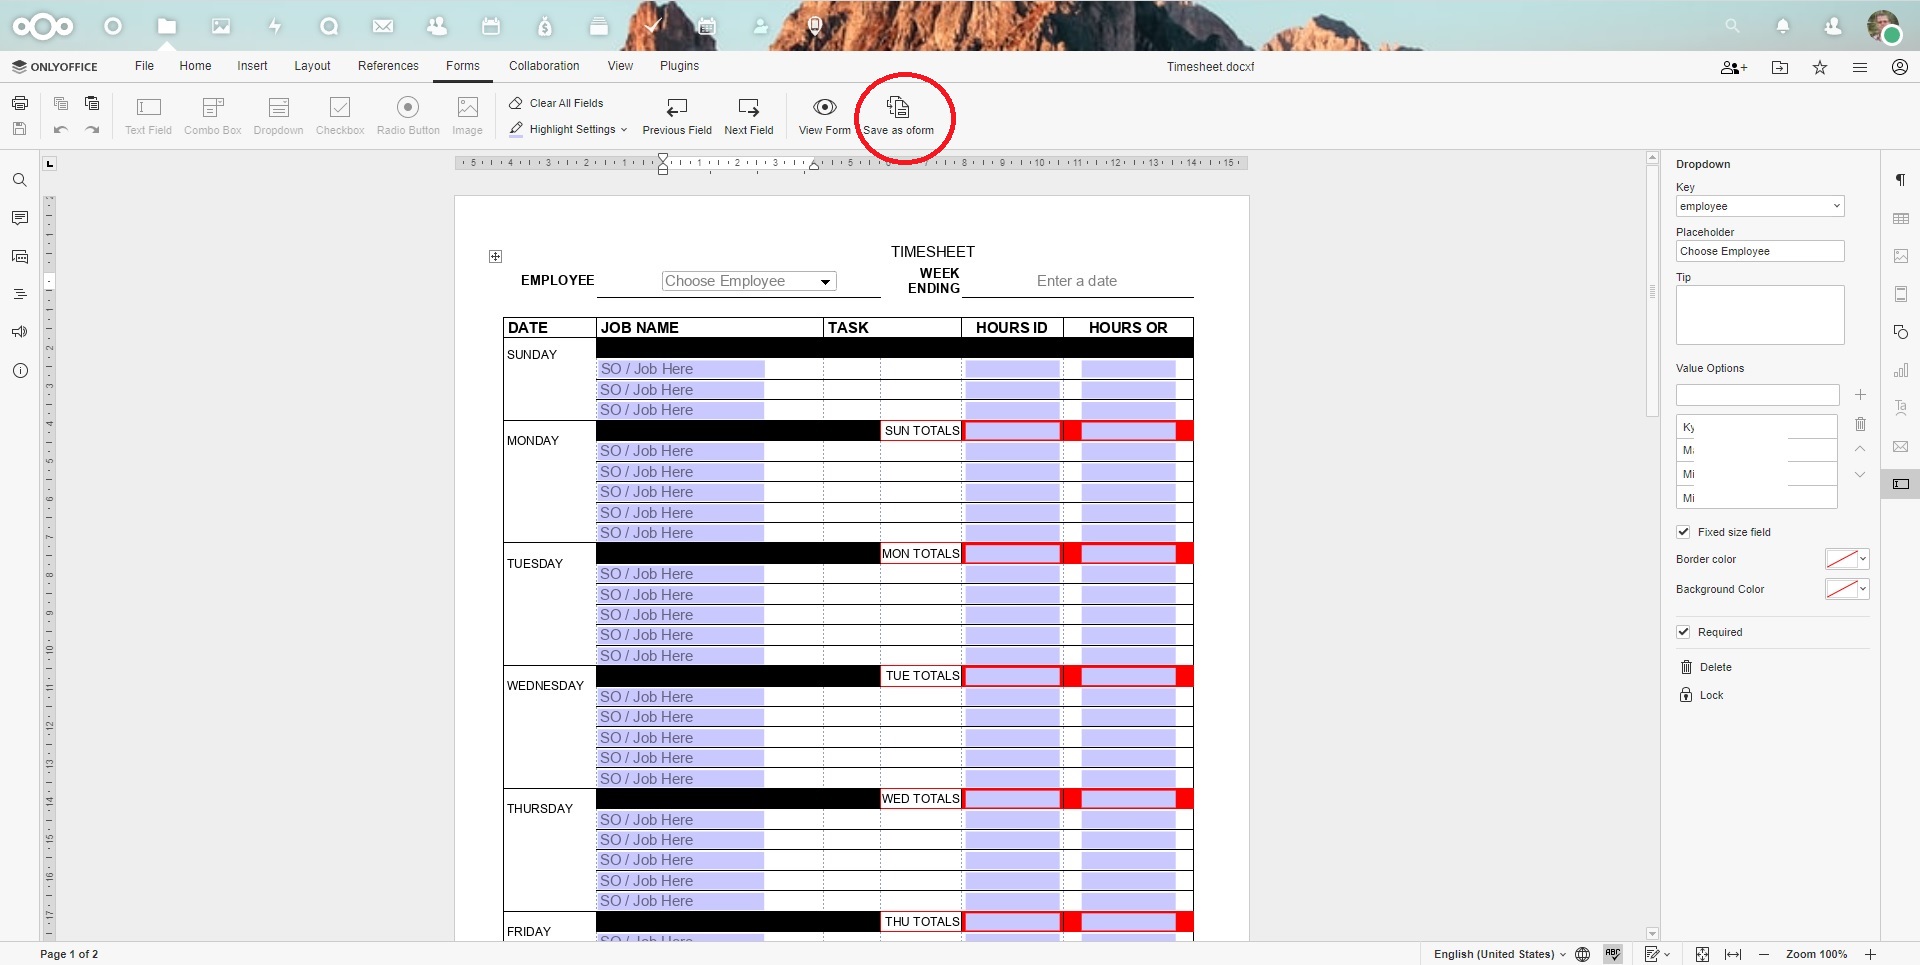Click the Value Options input field
This screenshot has width=1920, height=965.
(x=1757, y=395)
